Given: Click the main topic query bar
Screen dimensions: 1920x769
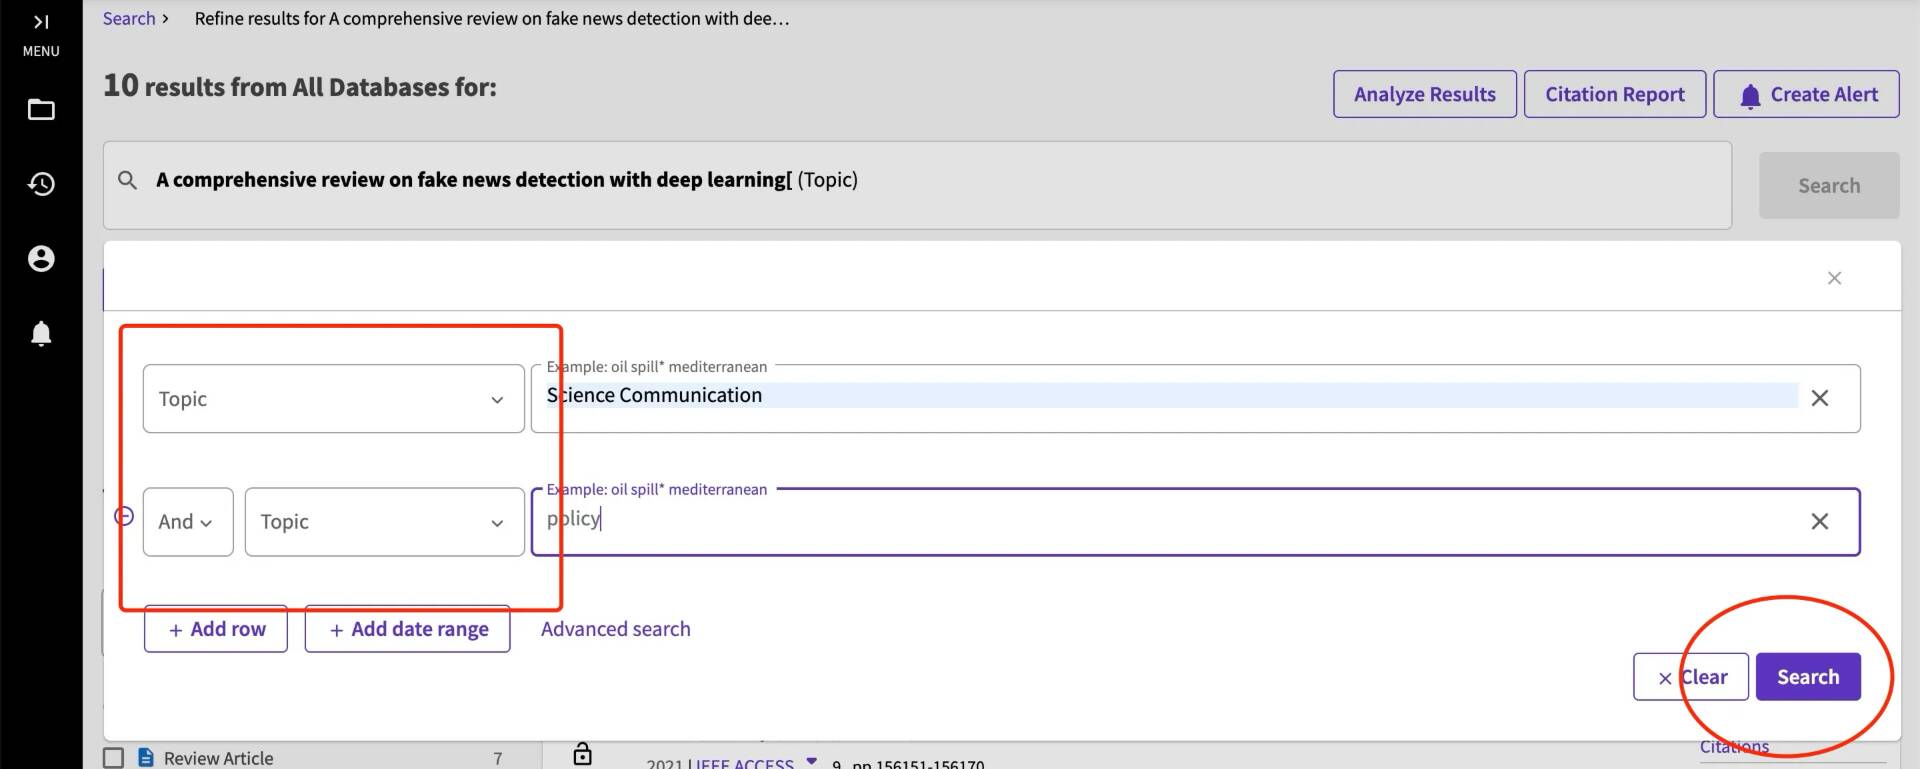Looking at the screenshot, I should coord(917,185).
